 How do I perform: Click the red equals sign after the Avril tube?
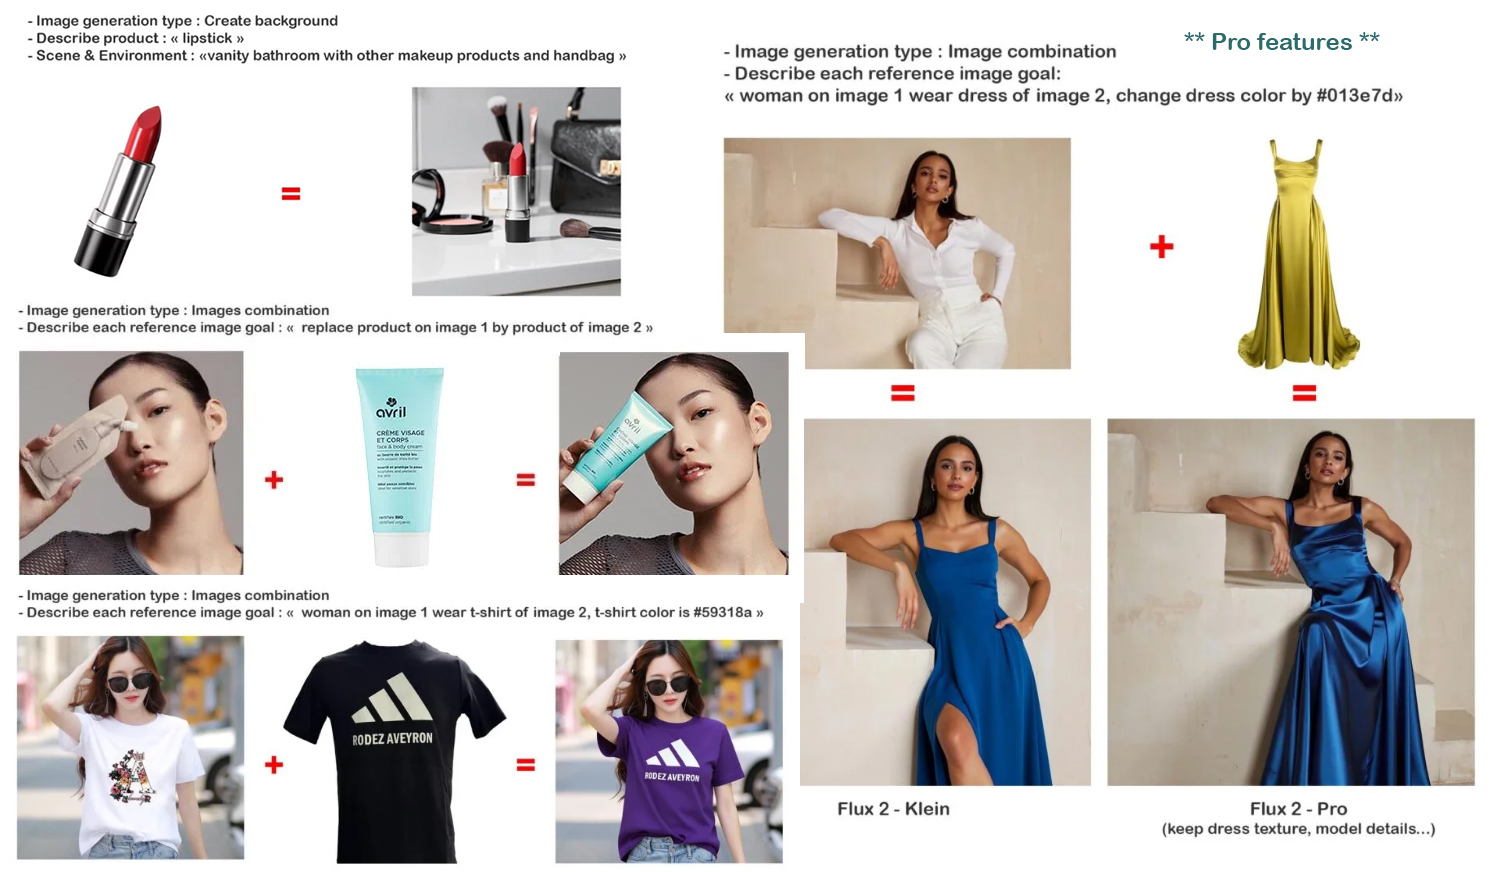tap(526, 480)
